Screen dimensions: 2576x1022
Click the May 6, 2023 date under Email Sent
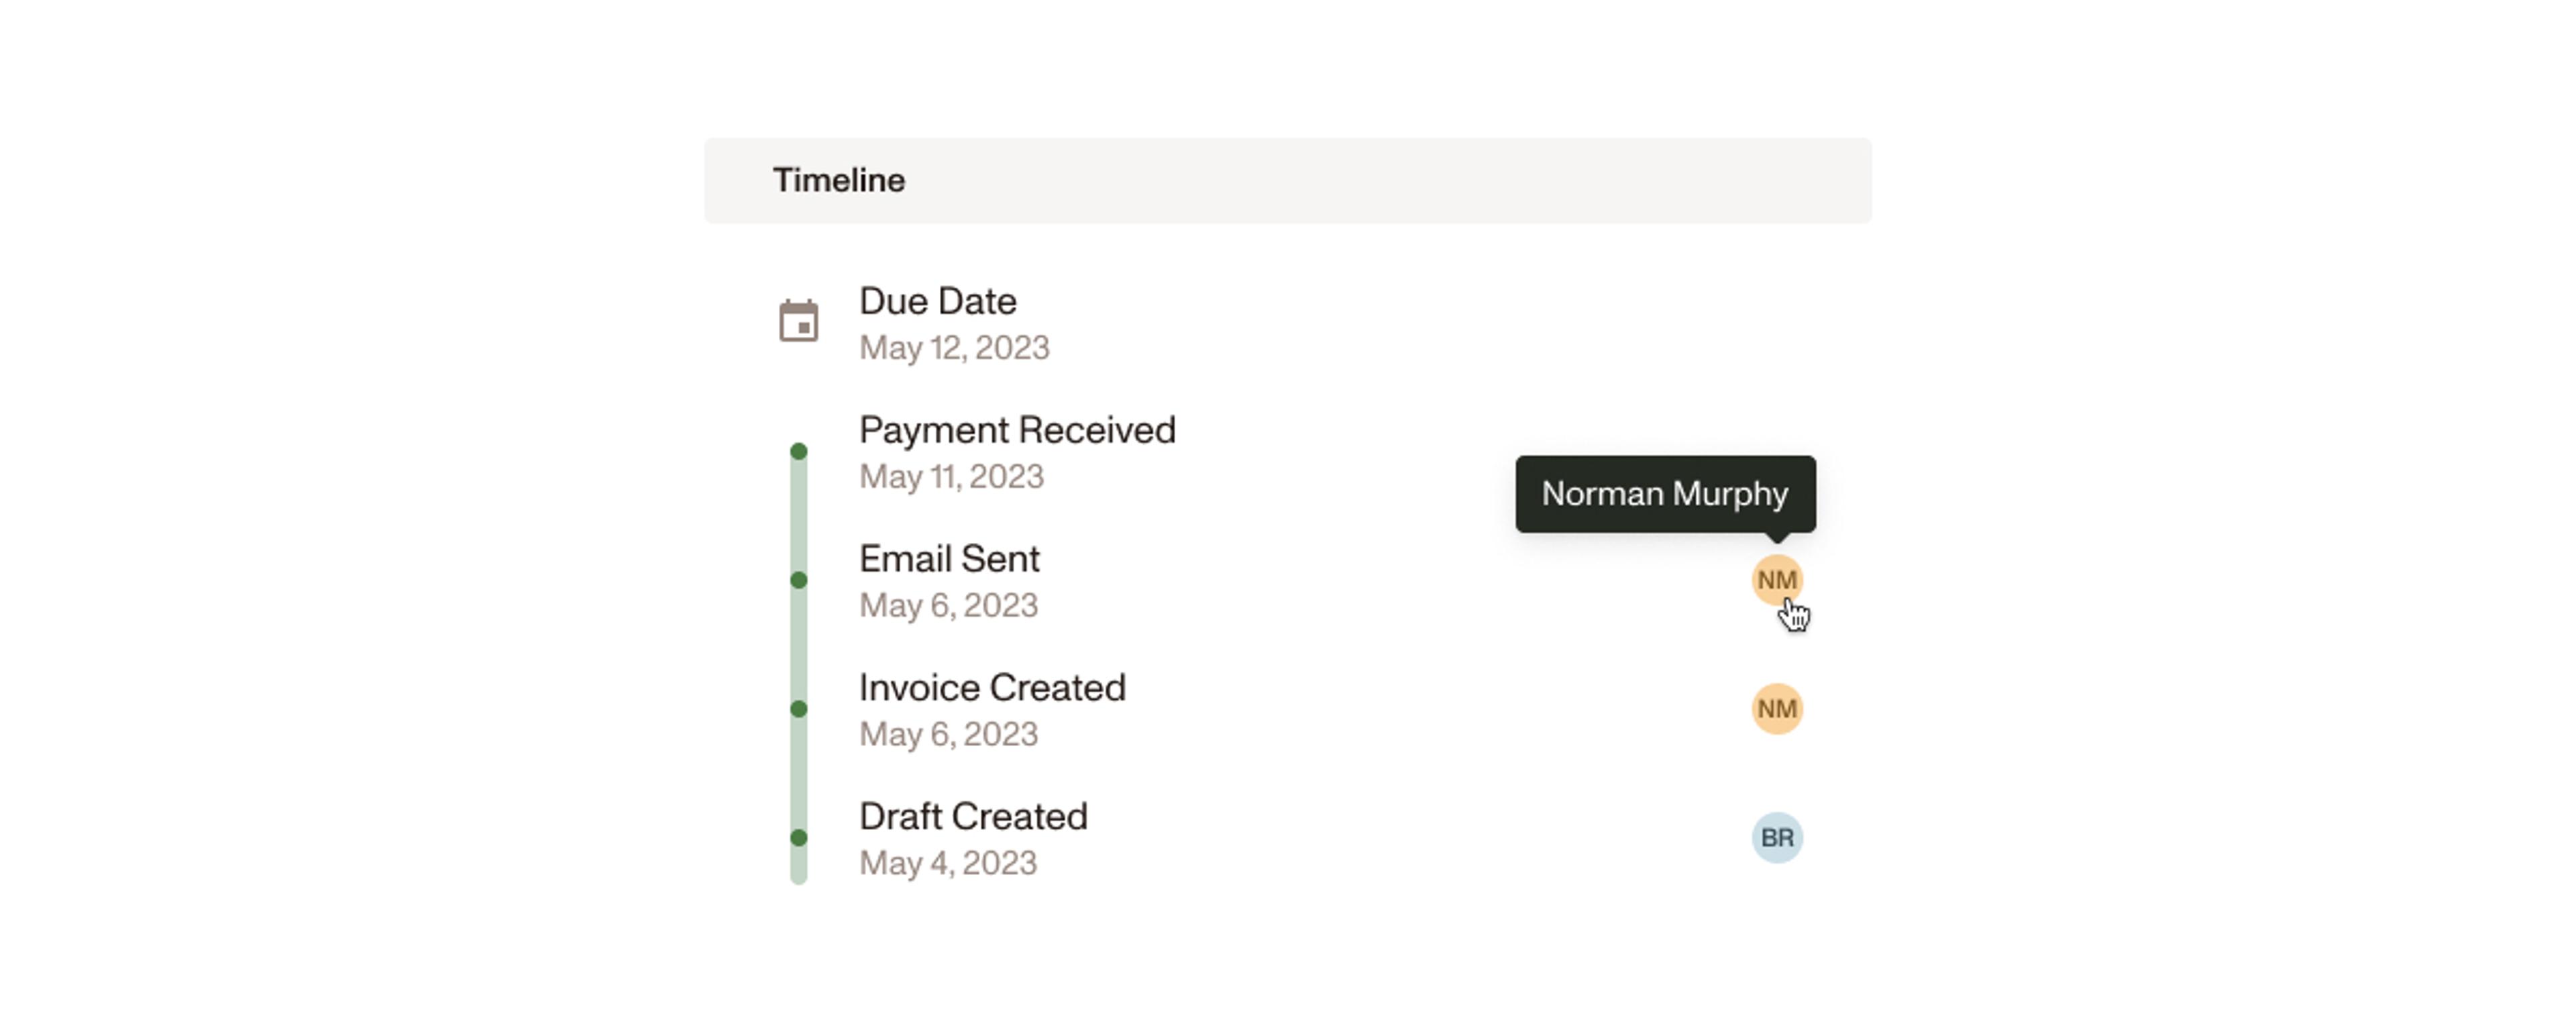948,606
